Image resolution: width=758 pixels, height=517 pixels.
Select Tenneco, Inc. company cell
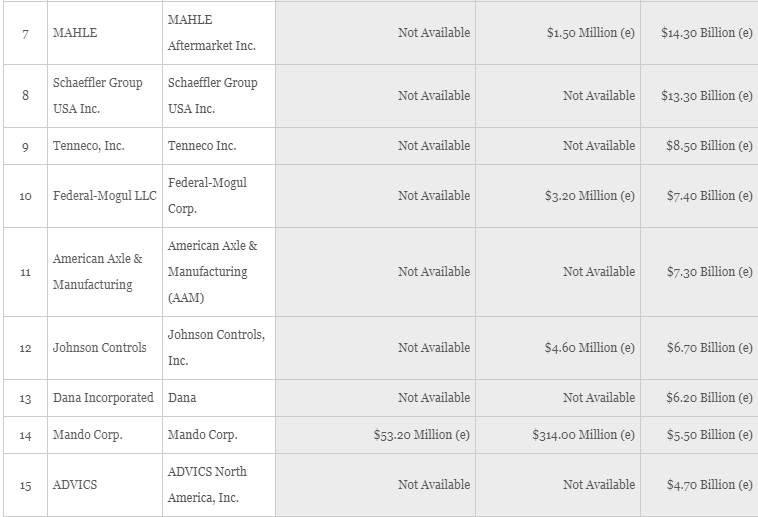coord(105,146)
